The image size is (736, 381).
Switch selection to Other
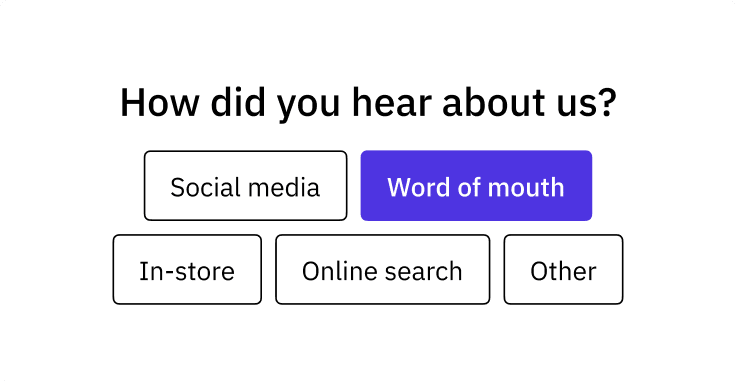tap(563, 269)
